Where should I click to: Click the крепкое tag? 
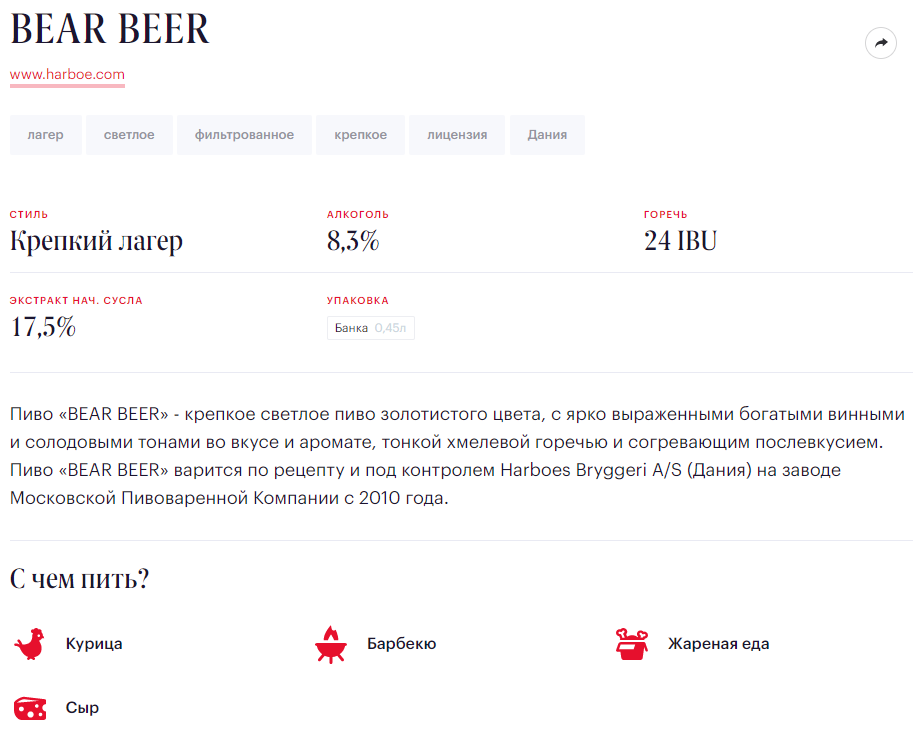coord(360,135)
